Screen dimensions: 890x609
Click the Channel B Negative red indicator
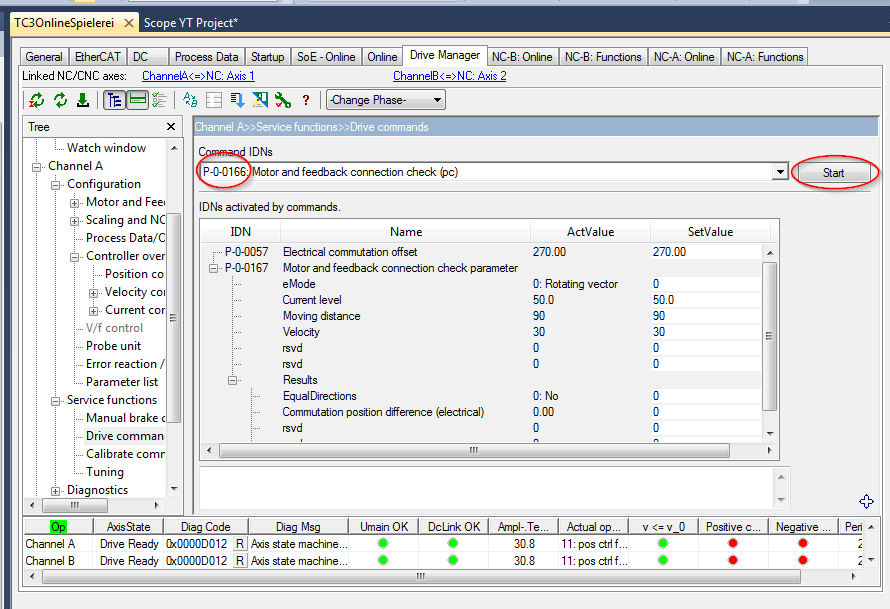click(803, 560)
